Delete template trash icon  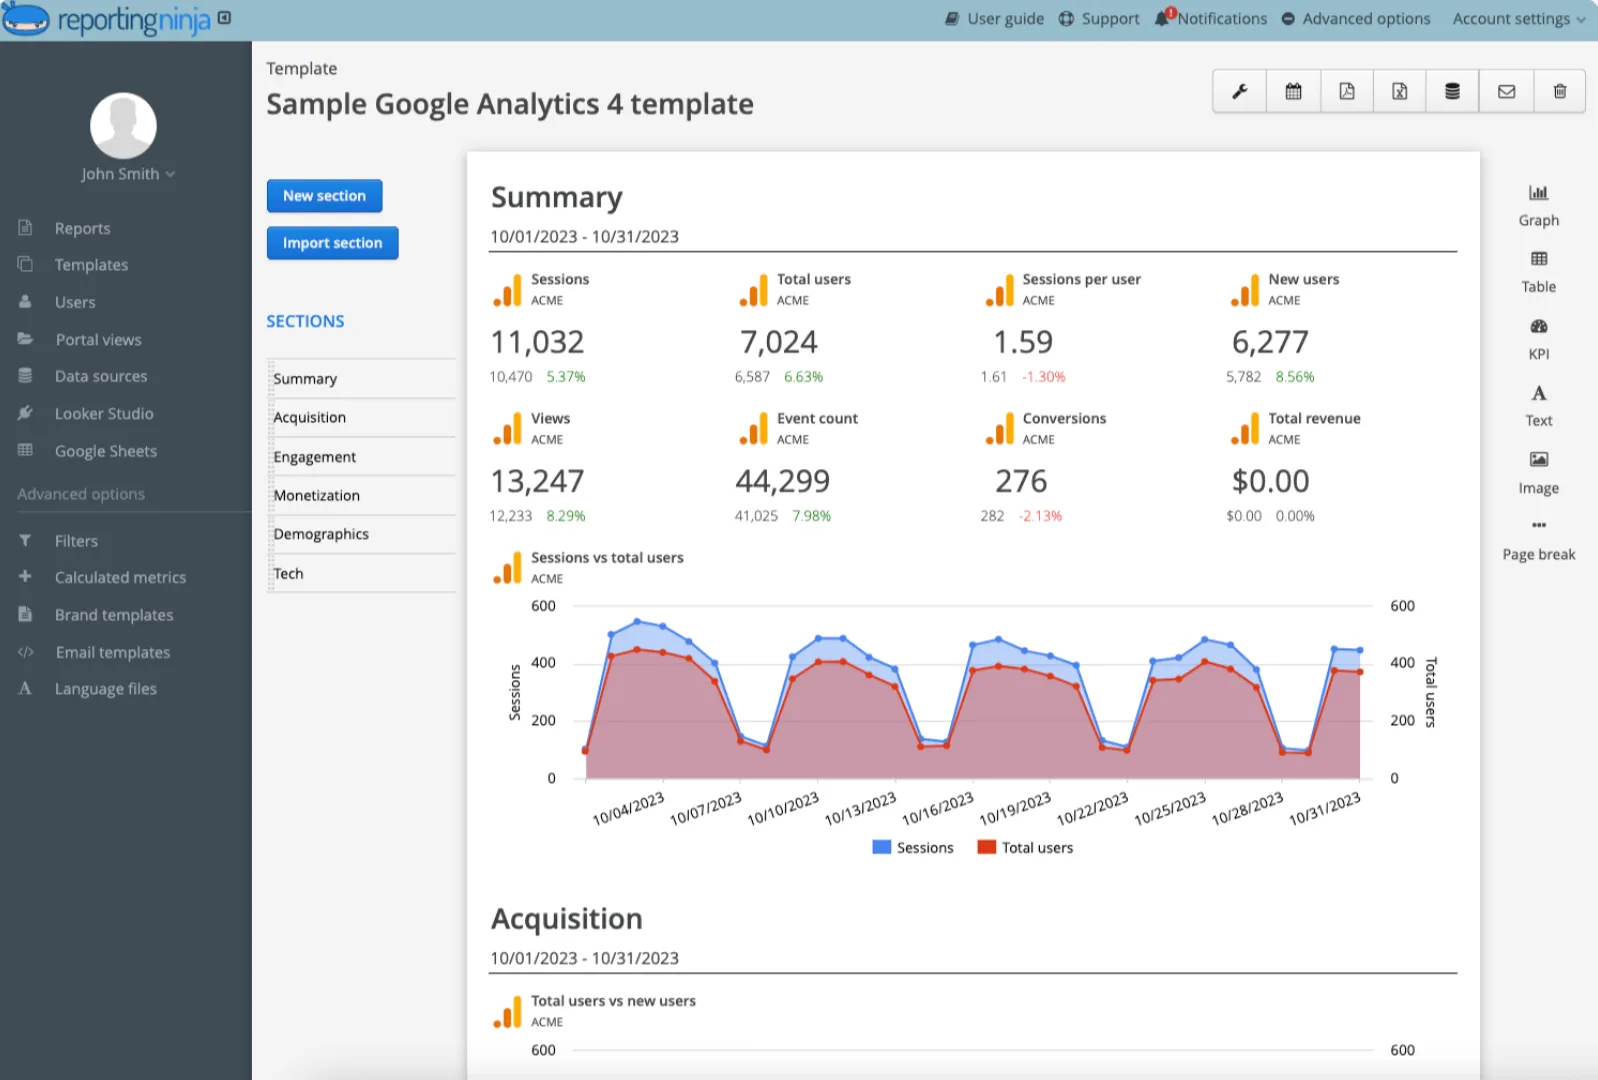(x=1560, y=92)
